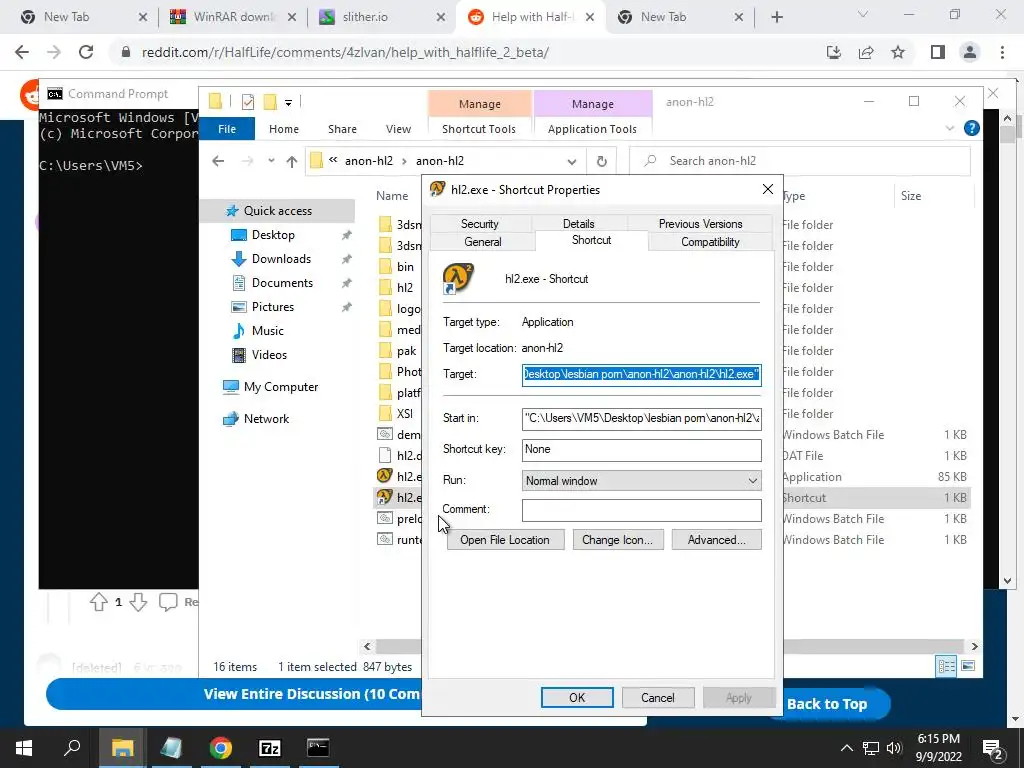Image resolution: width=1024 pixels, height=768 pixels.
Task: Open Explorer Share ribbon tab
Action: [342, 129]
